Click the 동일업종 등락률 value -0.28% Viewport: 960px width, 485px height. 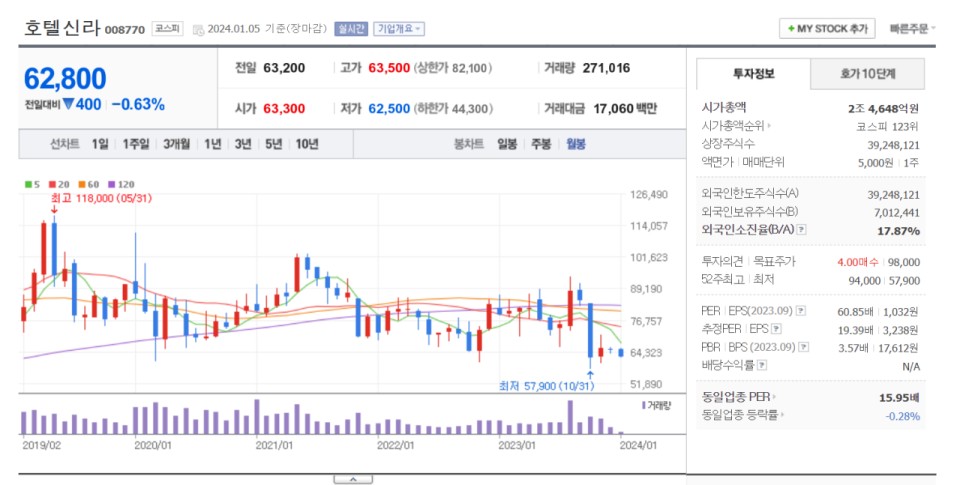[902, 416]
